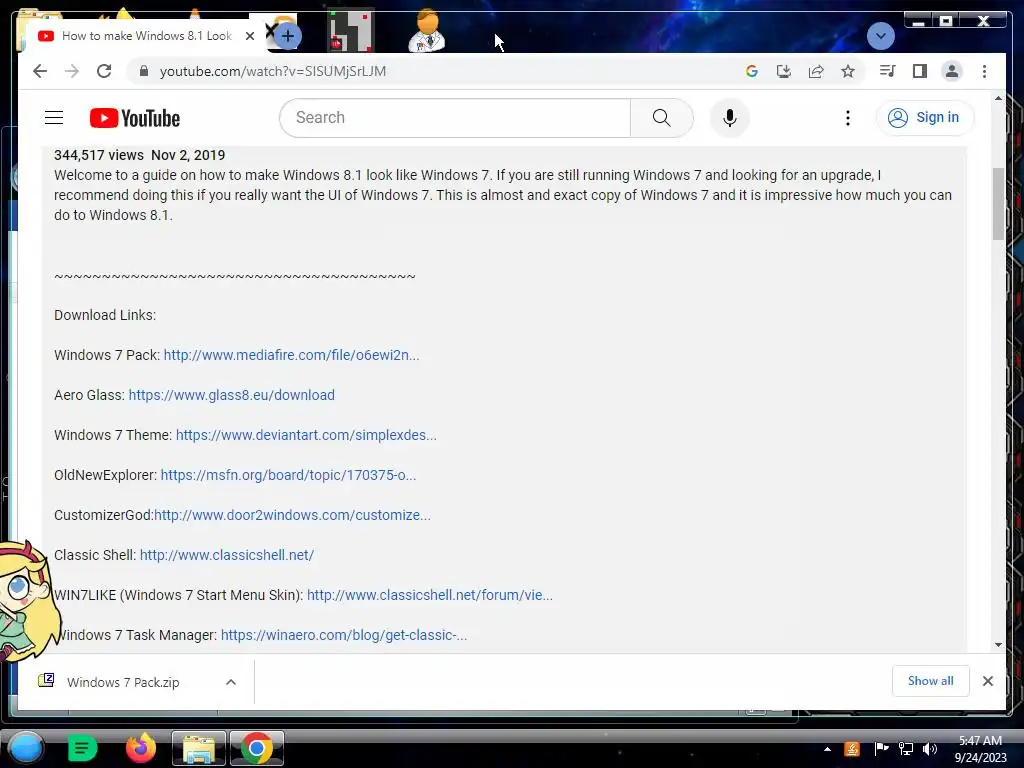The height and width of the screenshot is (768, 1024).
Task: Open Action Center flag icon
Action: pos(880,749)
